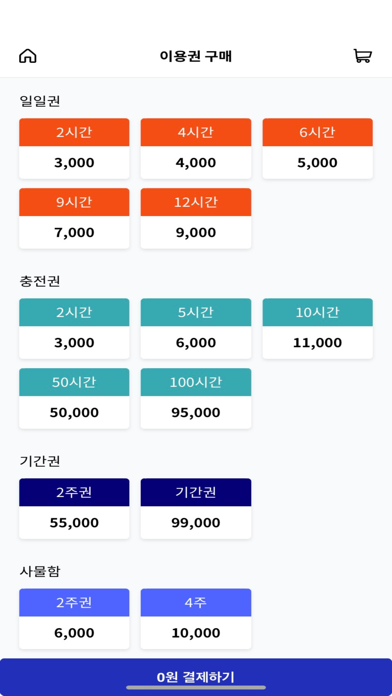Select the 일일권 2시간 3,000 pass
The image size is (392, 696).
(x=74, y=149)
